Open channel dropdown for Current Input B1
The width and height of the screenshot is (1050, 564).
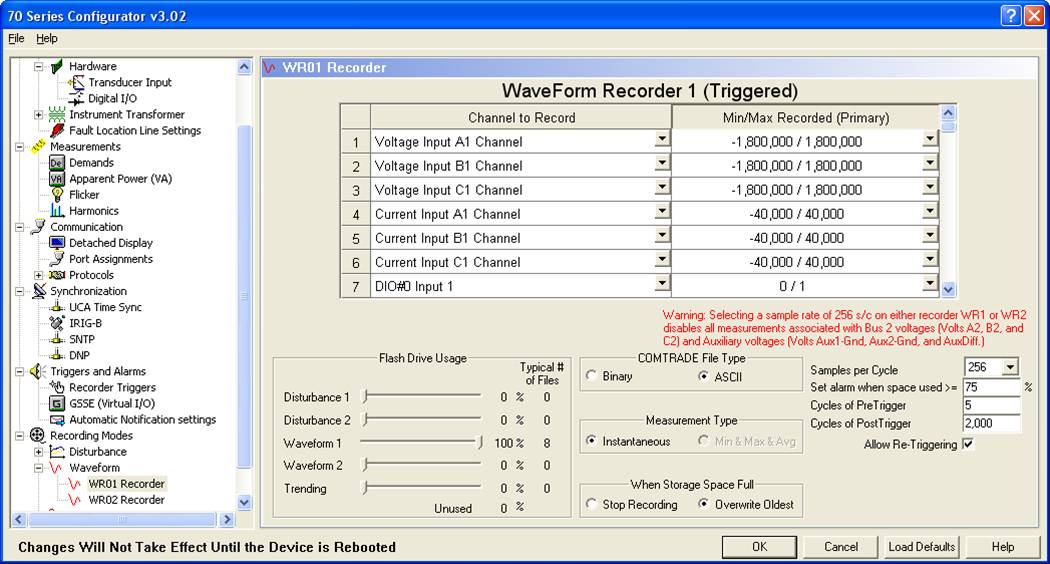[662, 236]
